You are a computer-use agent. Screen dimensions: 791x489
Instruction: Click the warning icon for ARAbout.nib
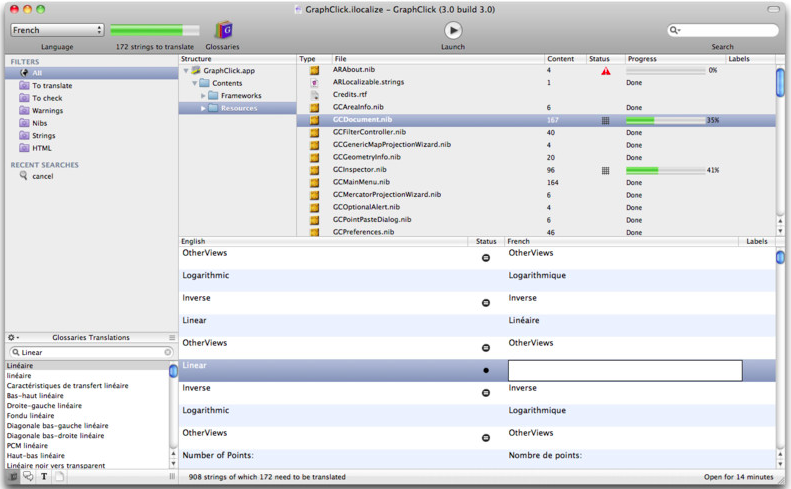[605, 71]
